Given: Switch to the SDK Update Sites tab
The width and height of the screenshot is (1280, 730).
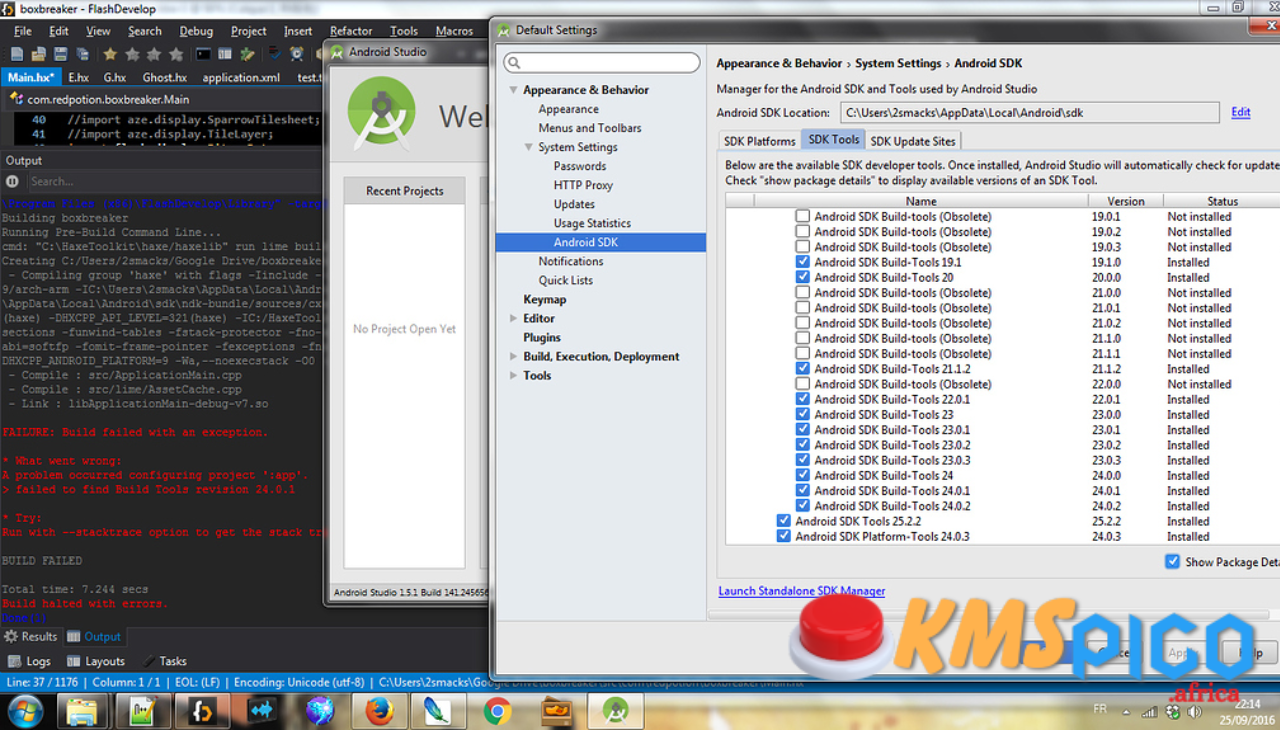Looking at the screenshot, I should point(913,141).
